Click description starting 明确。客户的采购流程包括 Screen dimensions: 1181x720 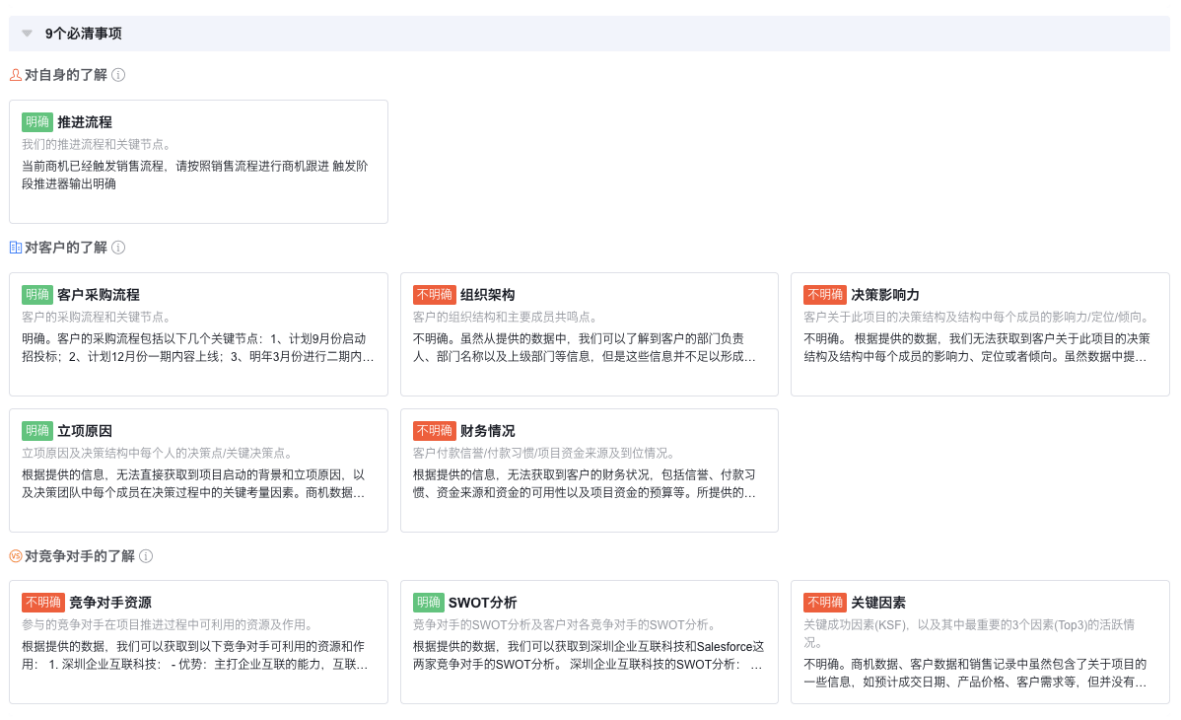click(x=198, y=347)
